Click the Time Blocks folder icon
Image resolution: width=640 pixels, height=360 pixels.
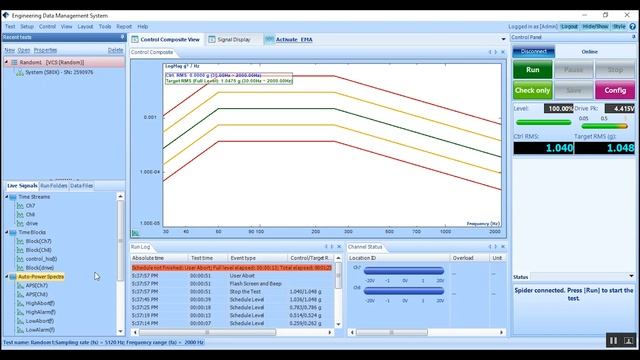13,232
